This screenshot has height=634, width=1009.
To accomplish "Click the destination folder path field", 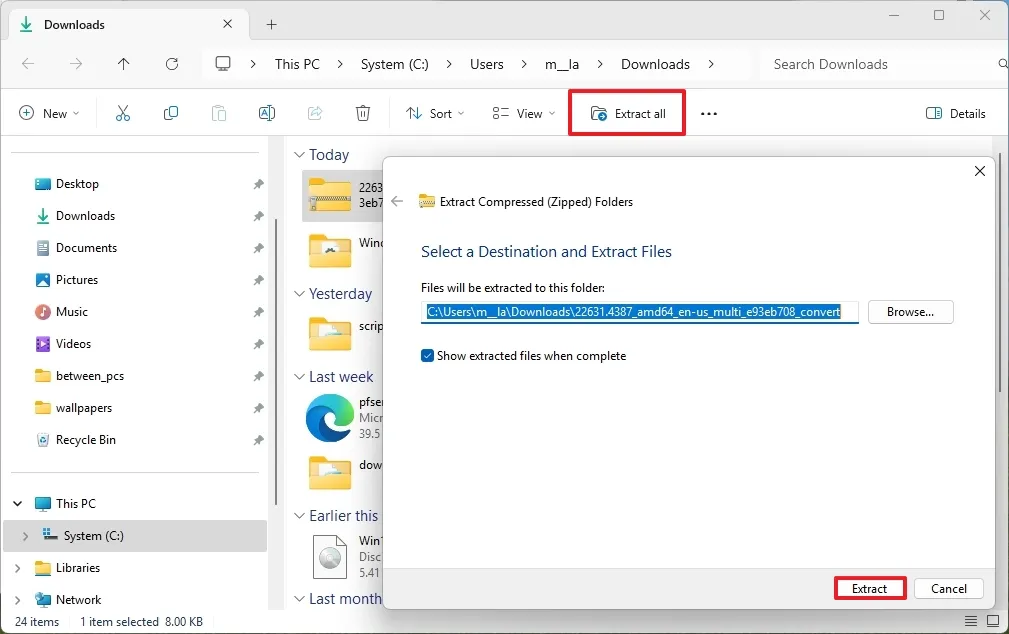I will tap(640, 311).
